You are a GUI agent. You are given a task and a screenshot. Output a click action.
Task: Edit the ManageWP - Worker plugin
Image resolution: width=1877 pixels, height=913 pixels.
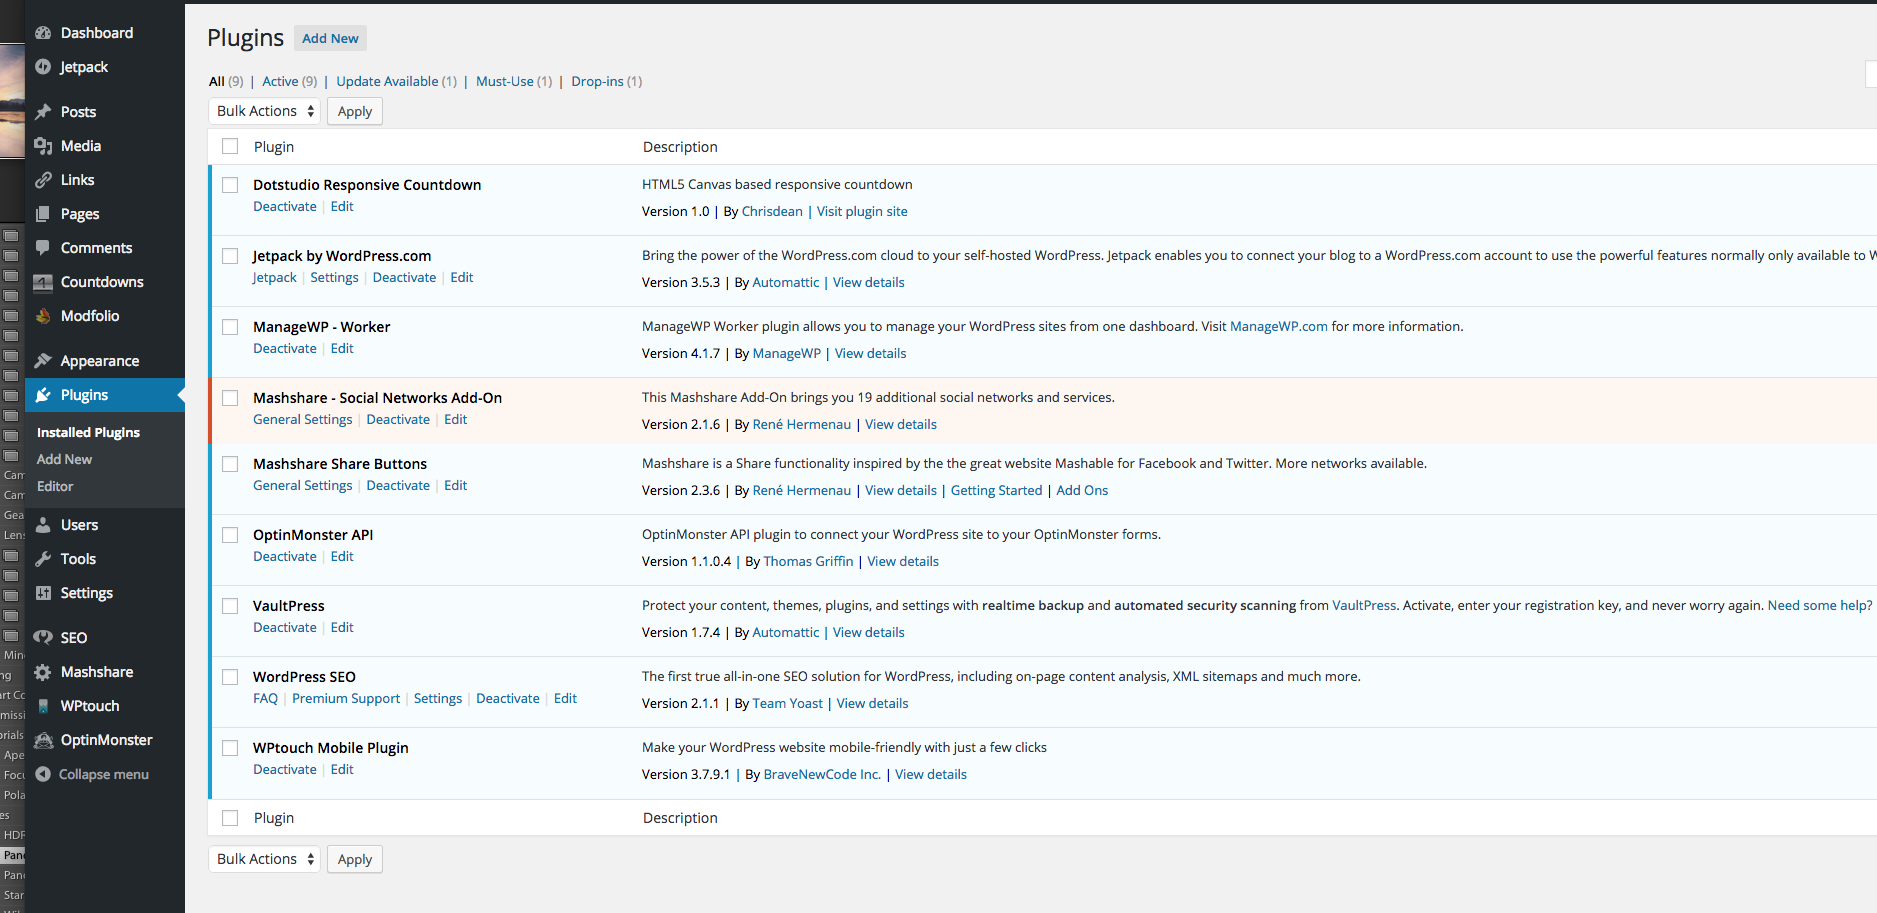[x=342, y=348]
